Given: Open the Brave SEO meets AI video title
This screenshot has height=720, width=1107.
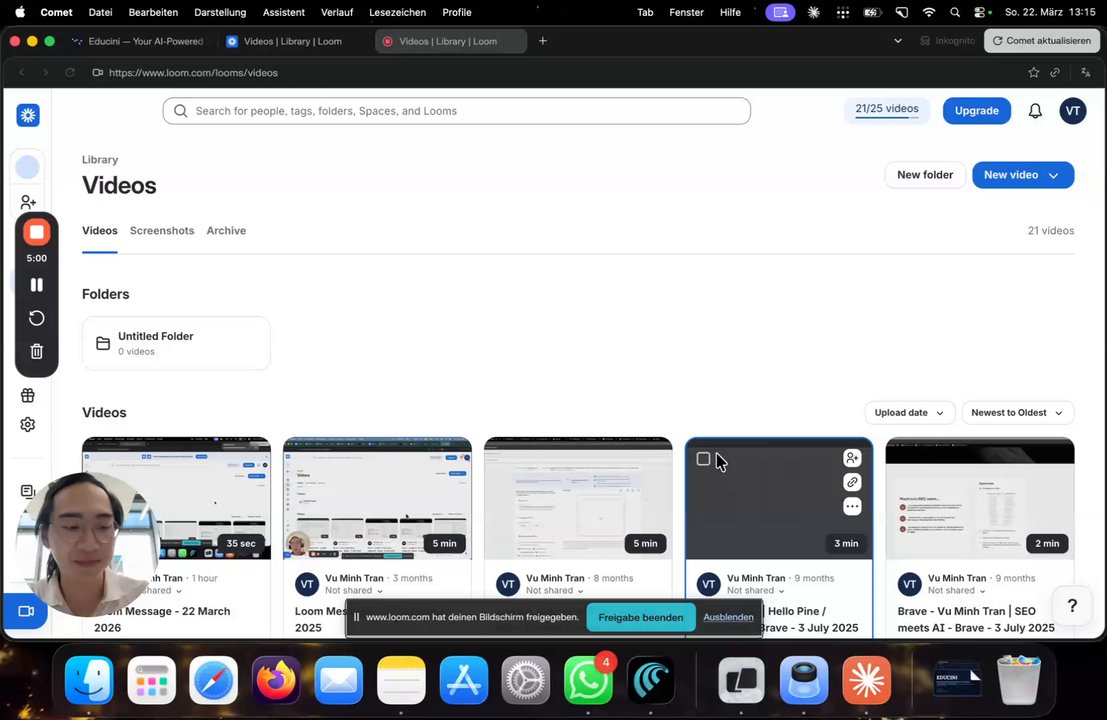Looking at the screenshot, I should coord(976,619).
